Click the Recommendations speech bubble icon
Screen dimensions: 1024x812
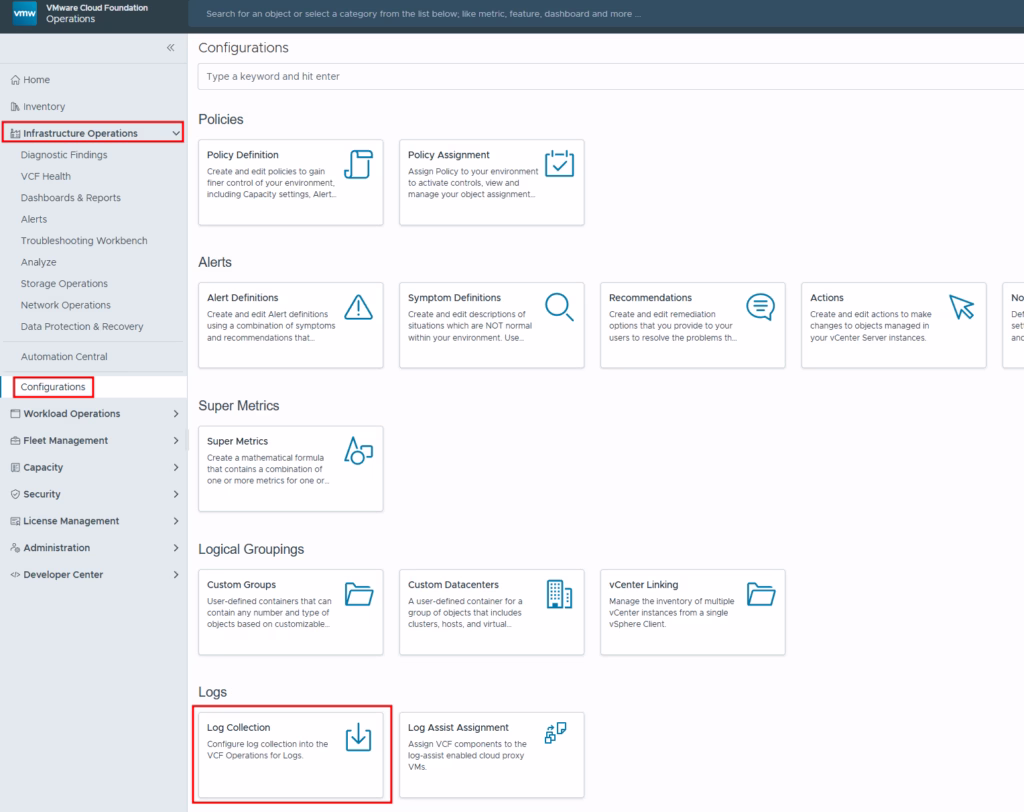click(x=760, y=307)
